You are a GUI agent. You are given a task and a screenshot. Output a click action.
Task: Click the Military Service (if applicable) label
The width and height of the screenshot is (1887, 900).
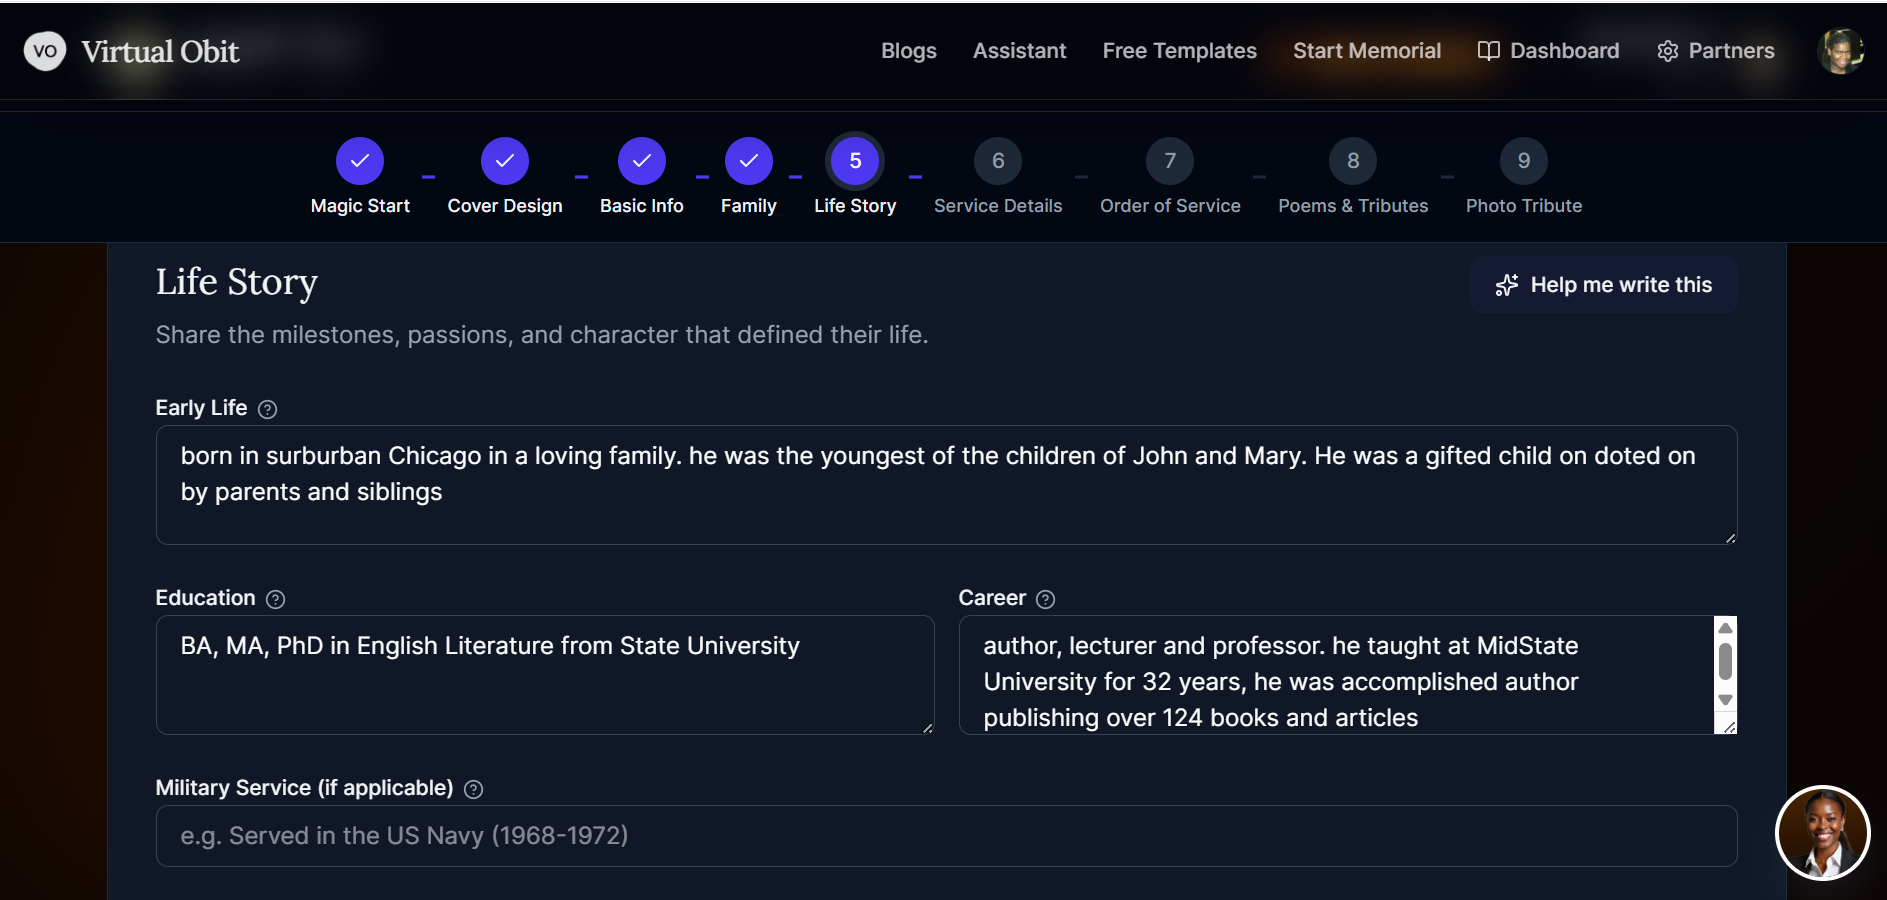(304, 788)
